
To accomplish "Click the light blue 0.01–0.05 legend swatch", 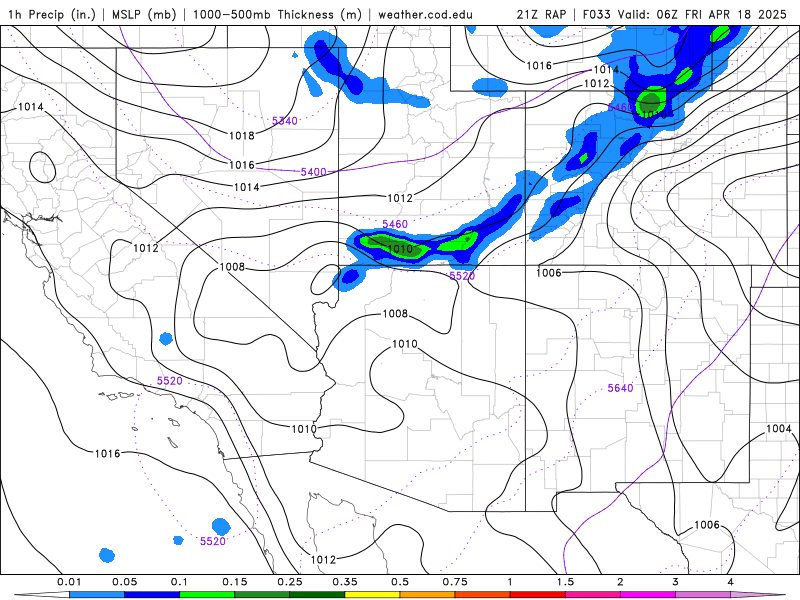I will tap(97, 595).
